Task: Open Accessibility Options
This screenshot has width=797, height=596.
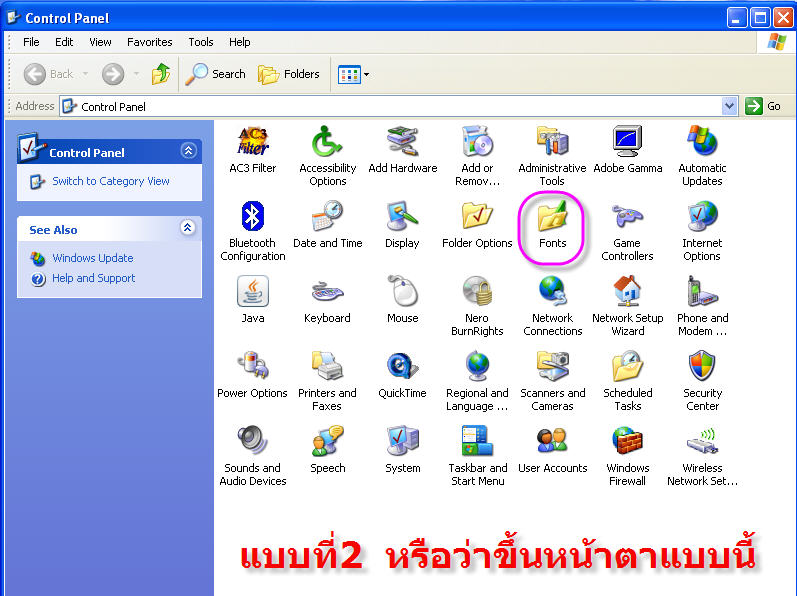Action: (x=328, y=156)
